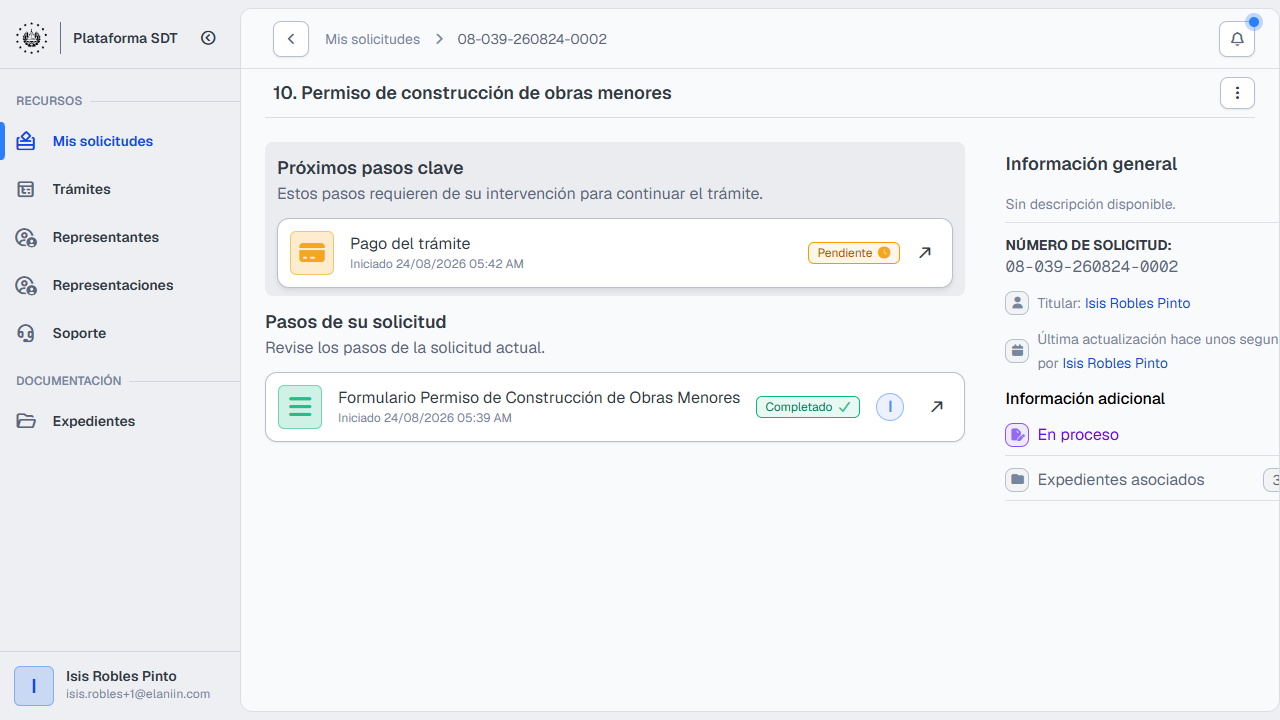Click the Representaciones person icon
This screenshot has height=720, width=1280.
(26, 285)
